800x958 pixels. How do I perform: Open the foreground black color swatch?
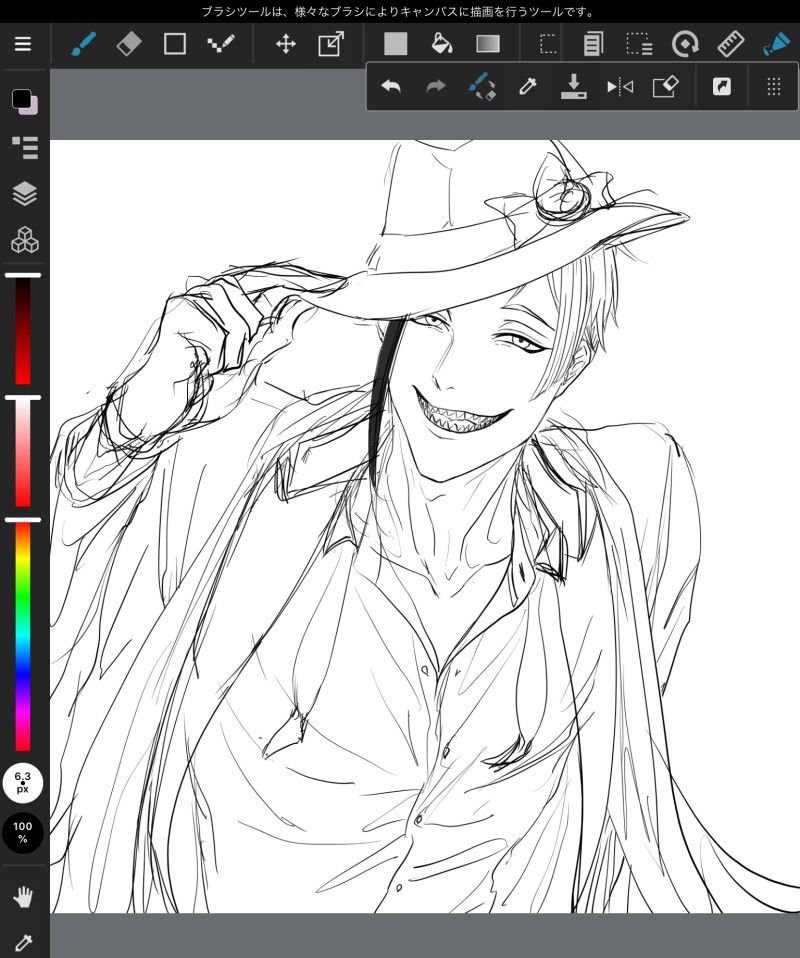21,98
